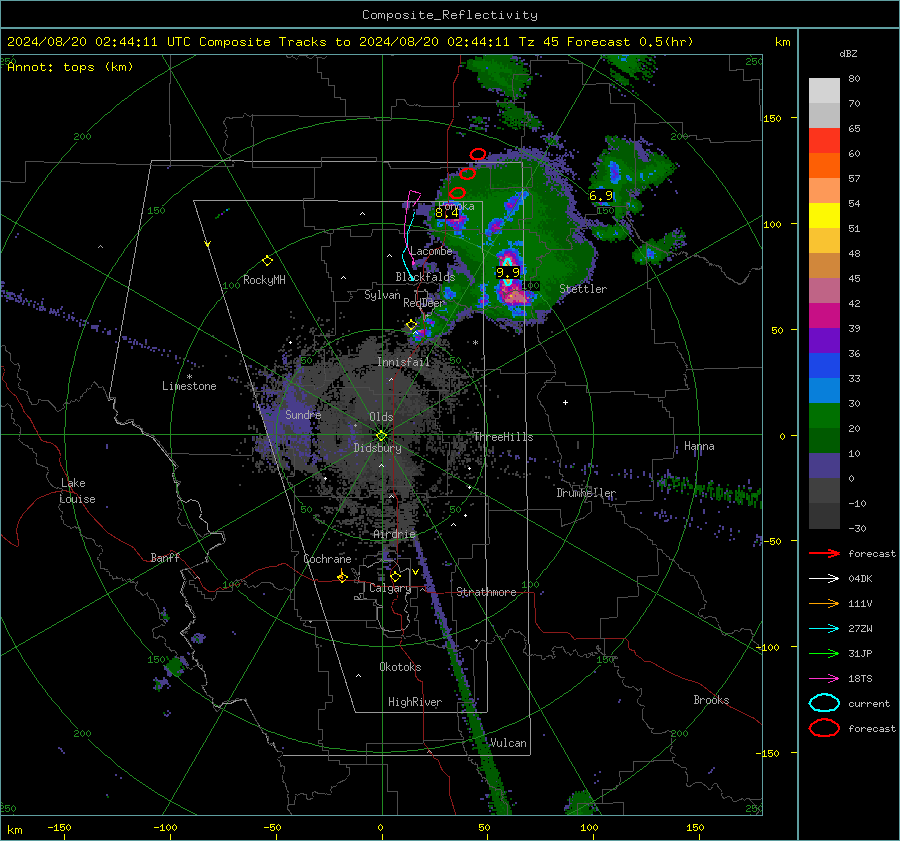Click the Lacombe city label
900x841 pixels.
(x=431, y=251)
